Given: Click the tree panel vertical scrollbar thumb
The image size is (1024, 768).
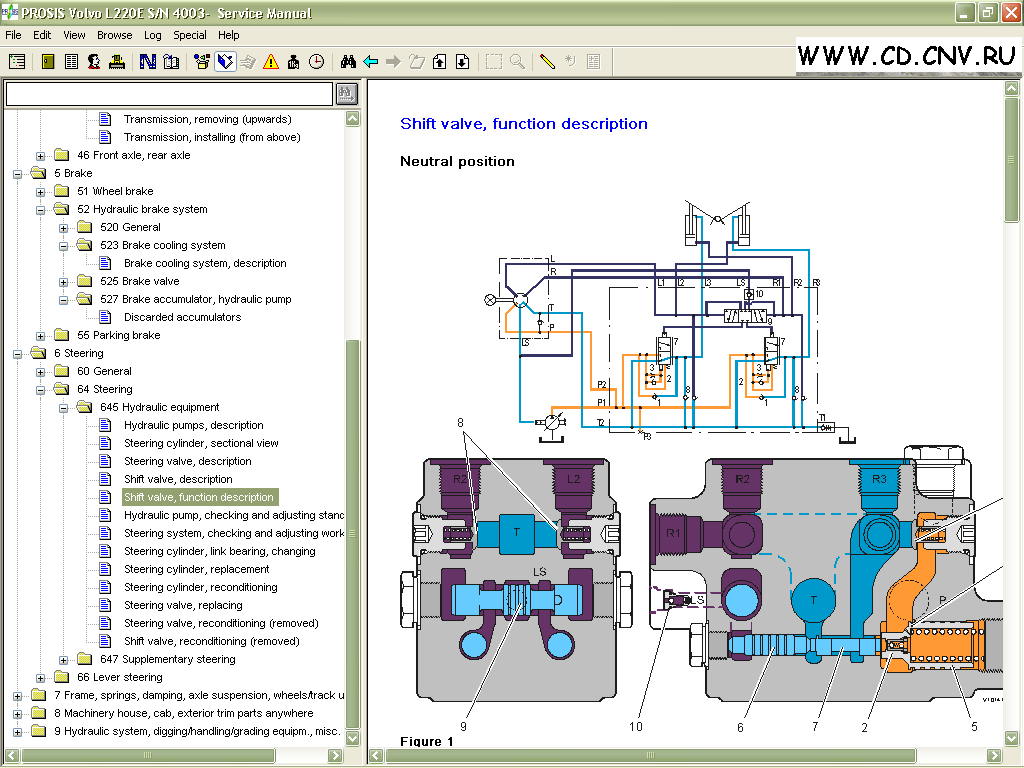Looking at the screenshot, I should tap(353, 534).
